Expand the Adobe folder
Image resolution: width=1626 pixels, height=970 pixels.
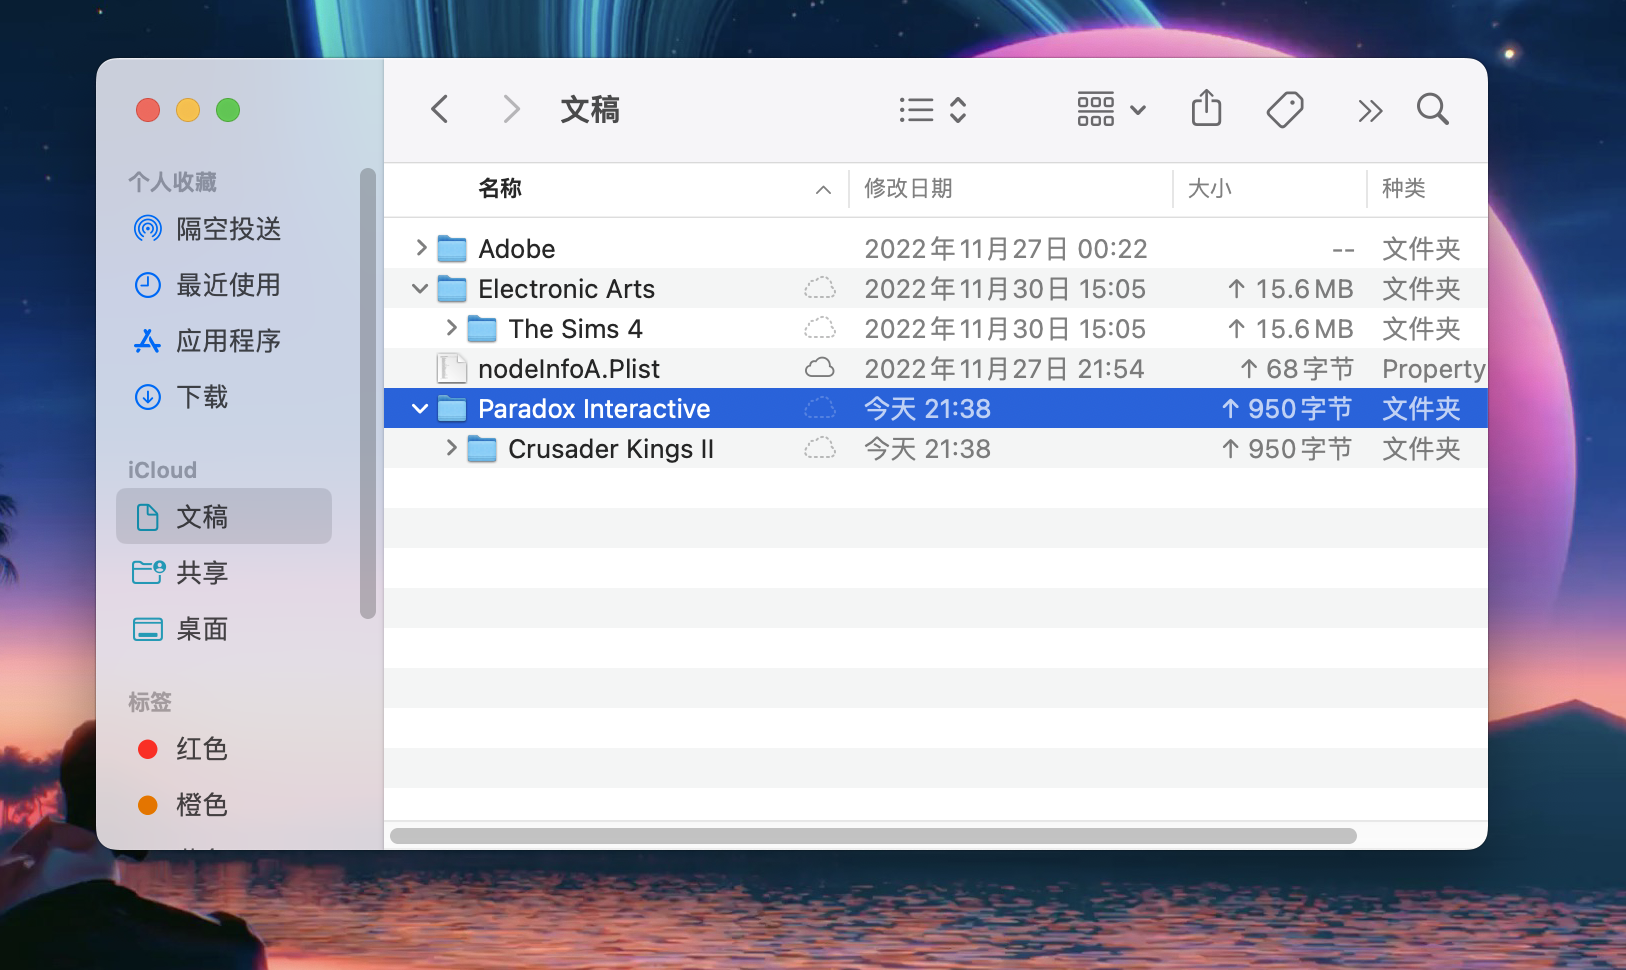[421, 248]
